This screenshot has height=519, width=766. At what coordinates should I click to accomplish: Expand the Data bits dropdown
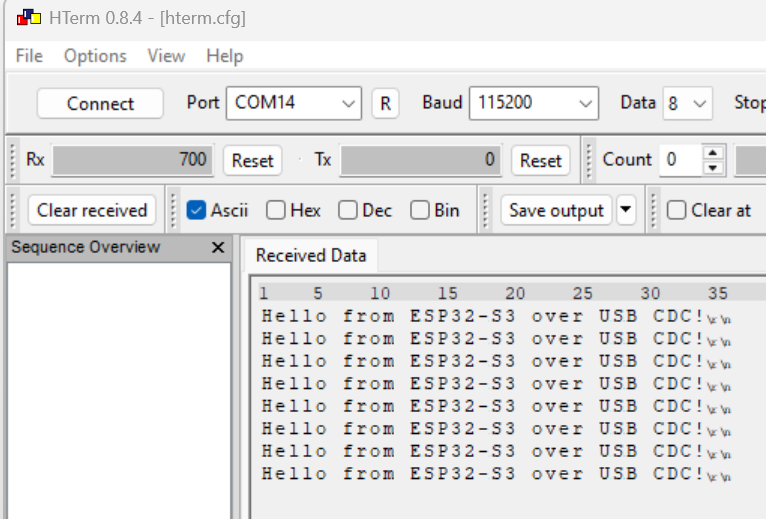coord(699,103)
